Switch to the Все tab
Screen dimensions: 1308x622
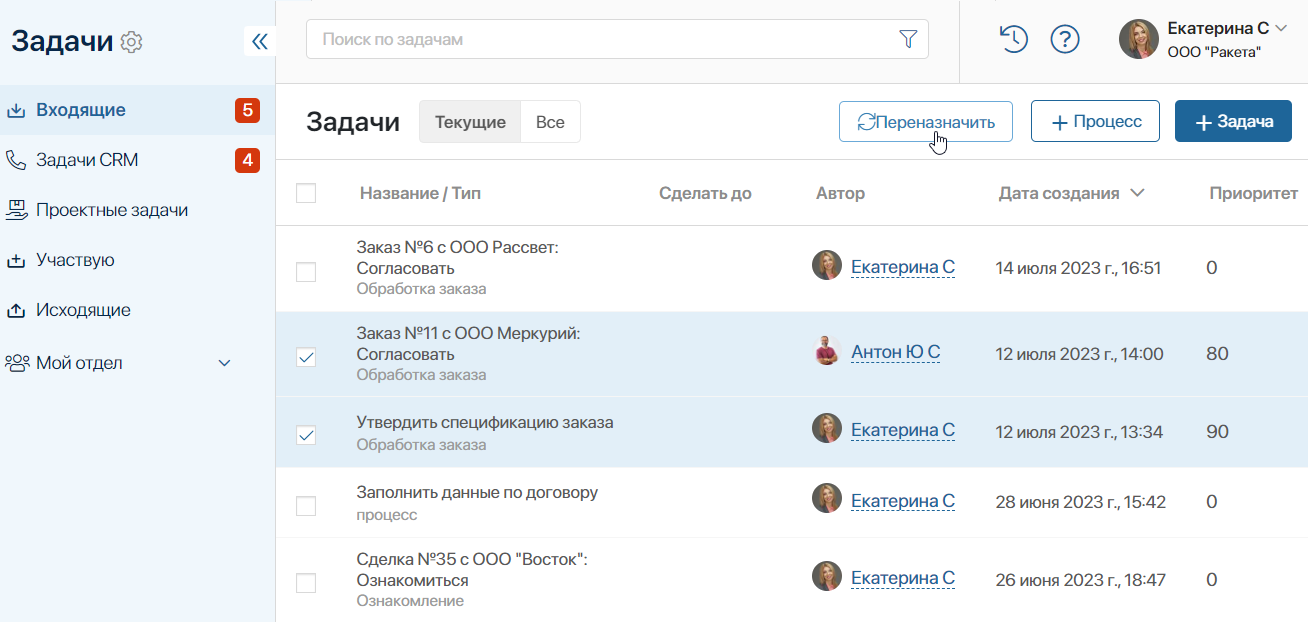[x=550, y=122]
